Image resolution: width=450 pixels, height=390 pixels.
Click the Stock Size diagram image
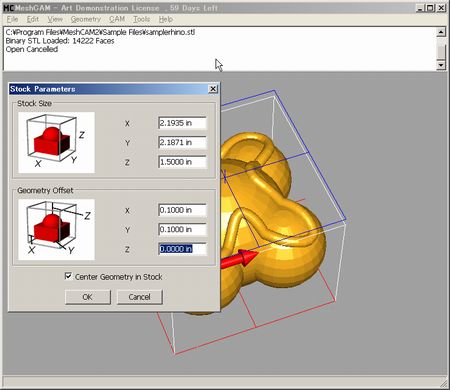56,143
